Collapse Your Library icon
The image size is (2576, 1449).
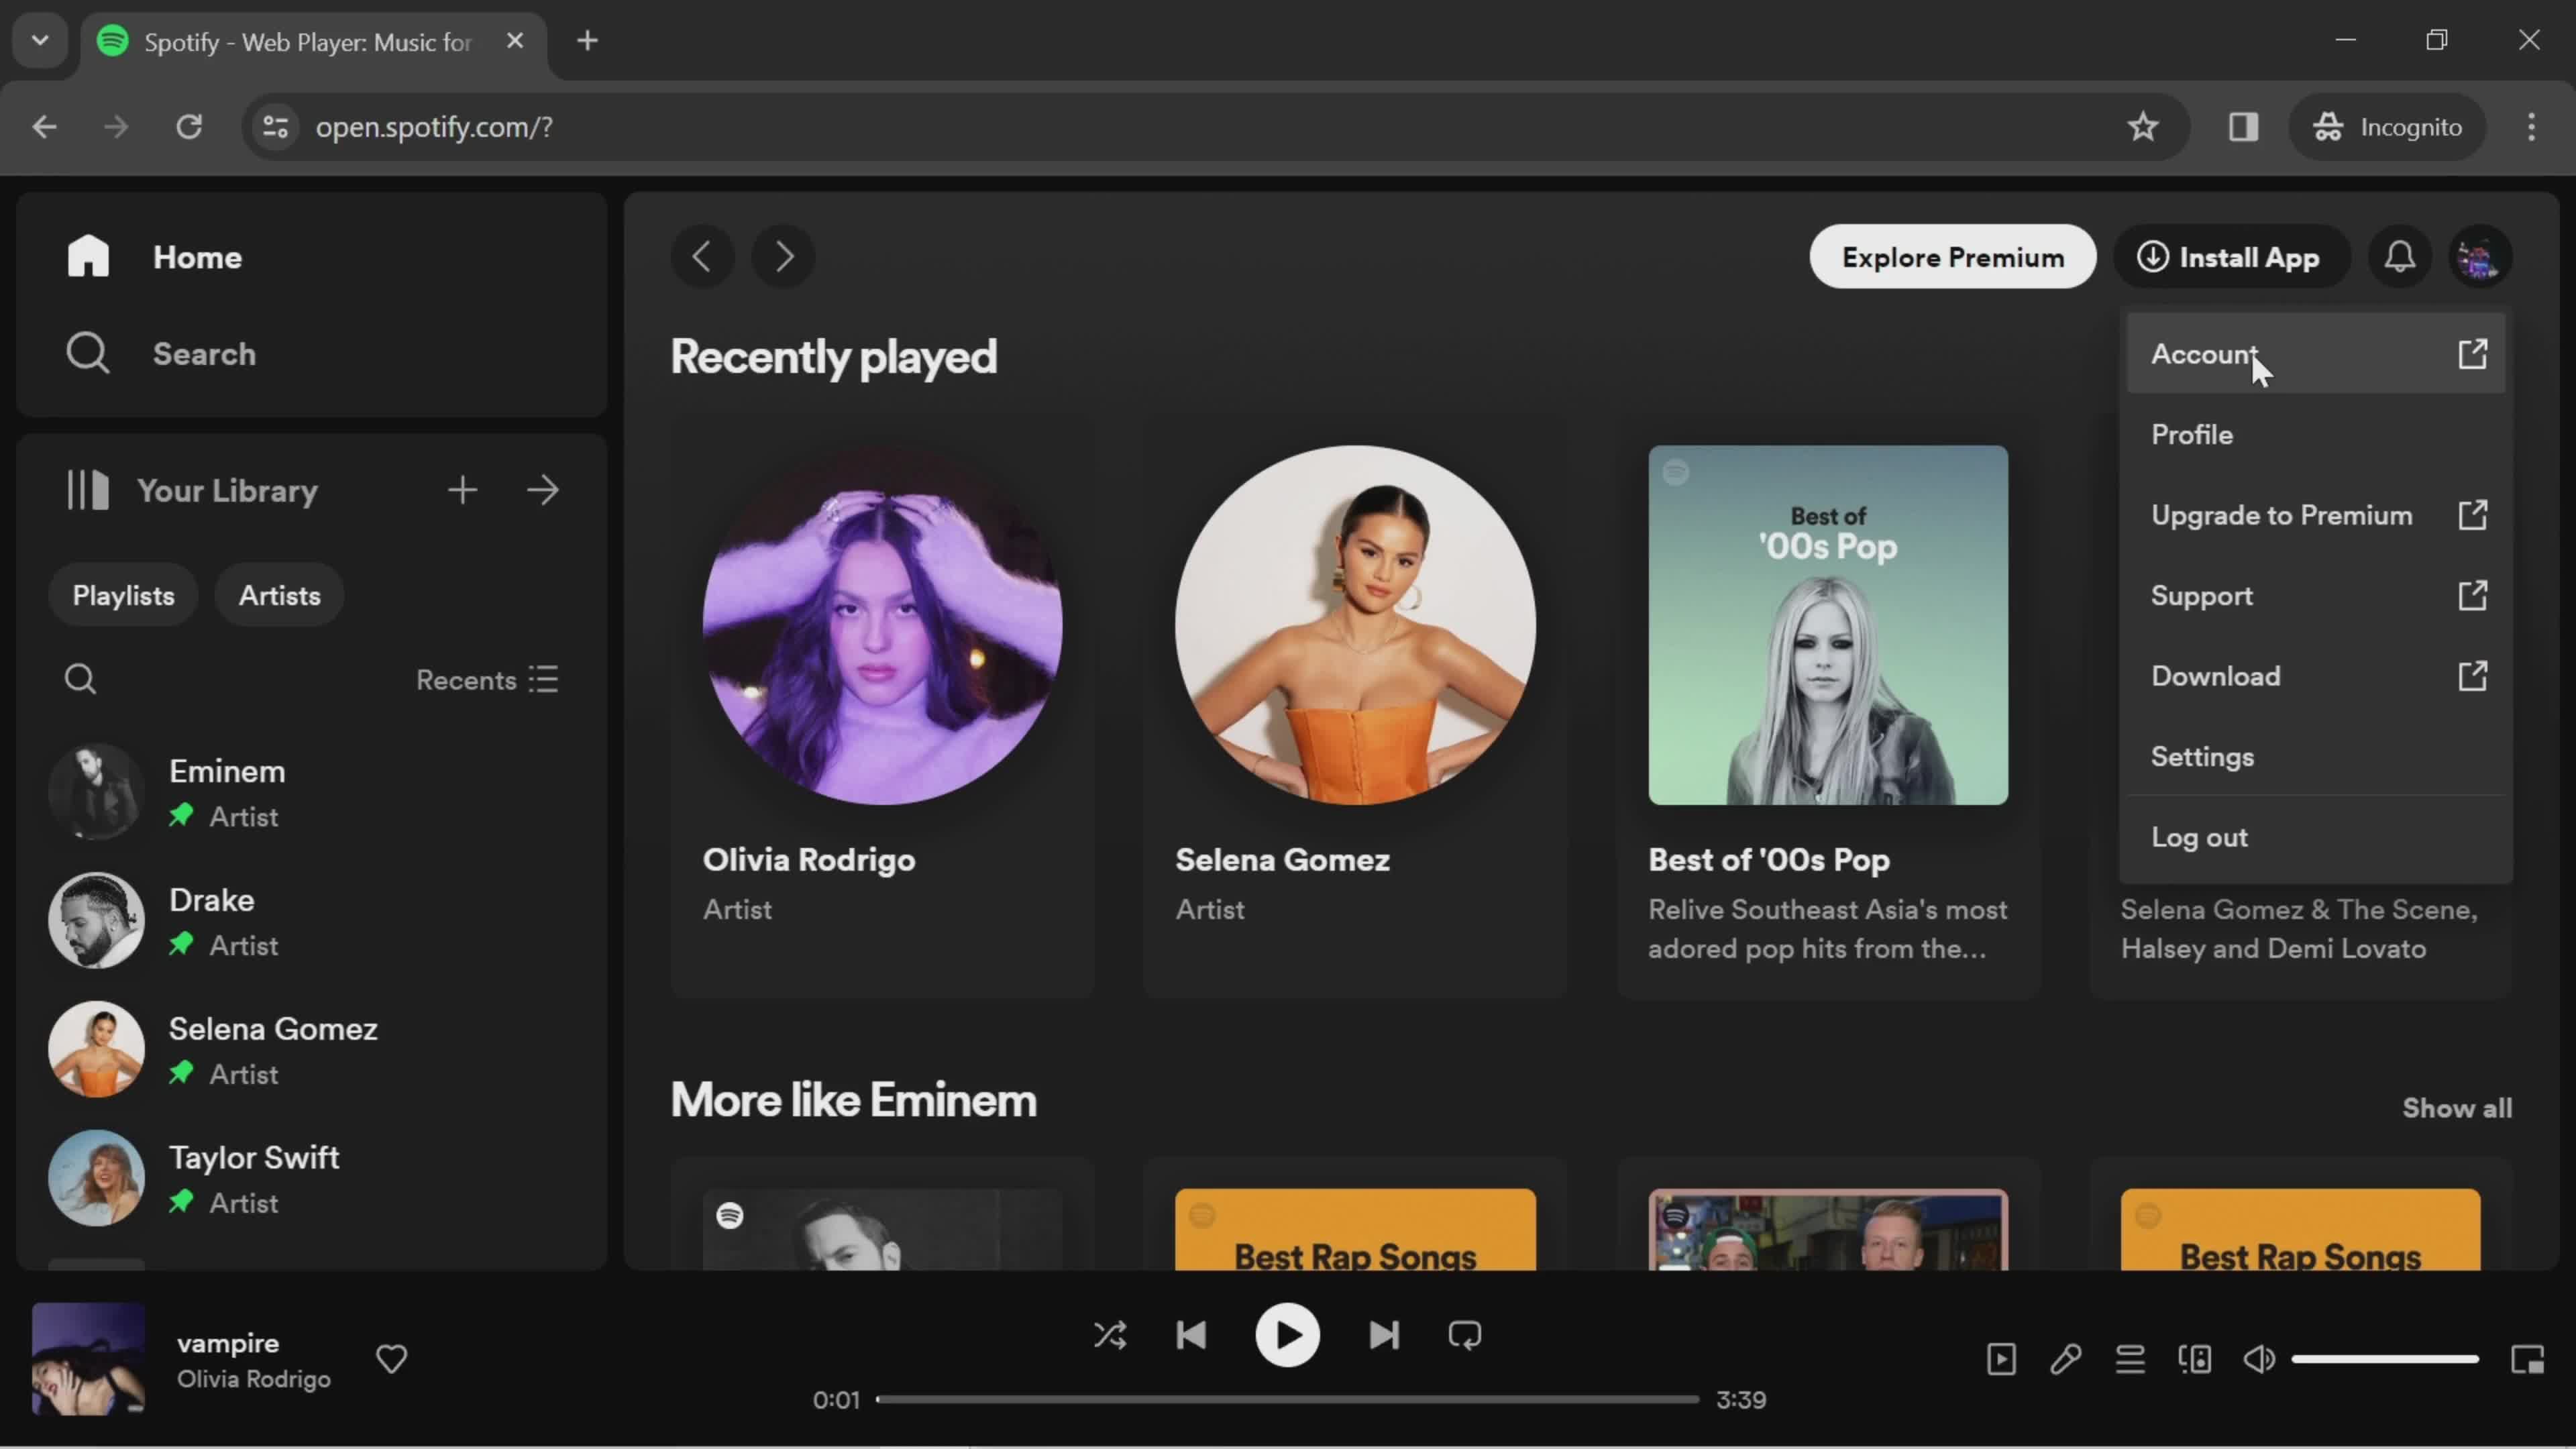click(88, 490)
